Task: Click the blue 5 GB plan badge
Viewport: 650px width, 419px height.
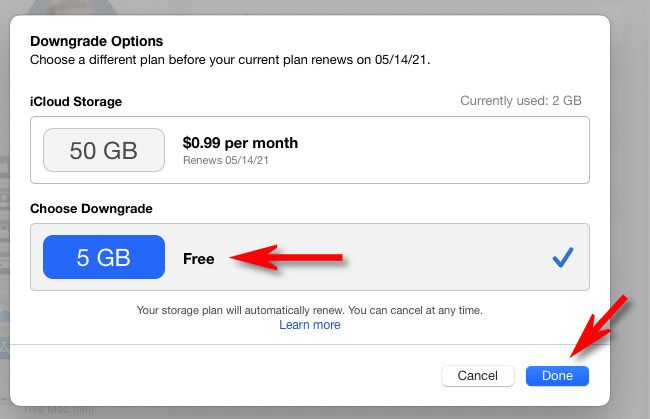Action: tap(104, 257)
